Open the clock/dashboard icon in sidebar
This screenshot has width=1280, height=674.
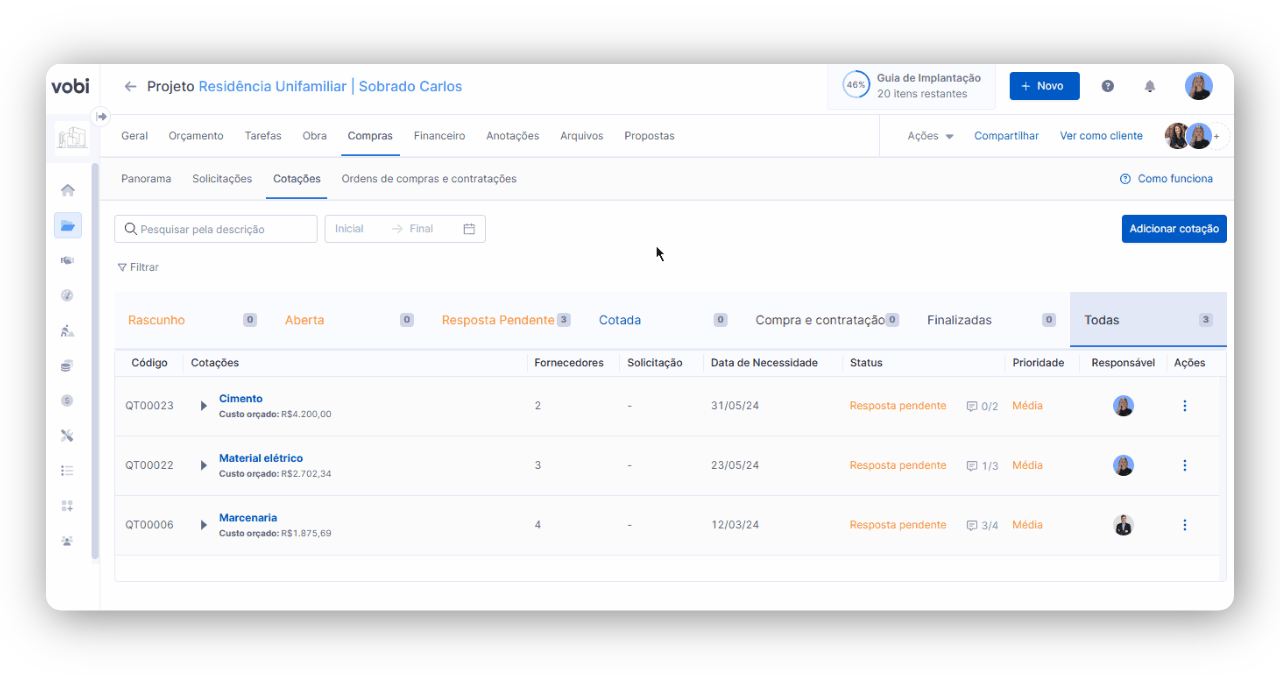click(x=67, y=295)
